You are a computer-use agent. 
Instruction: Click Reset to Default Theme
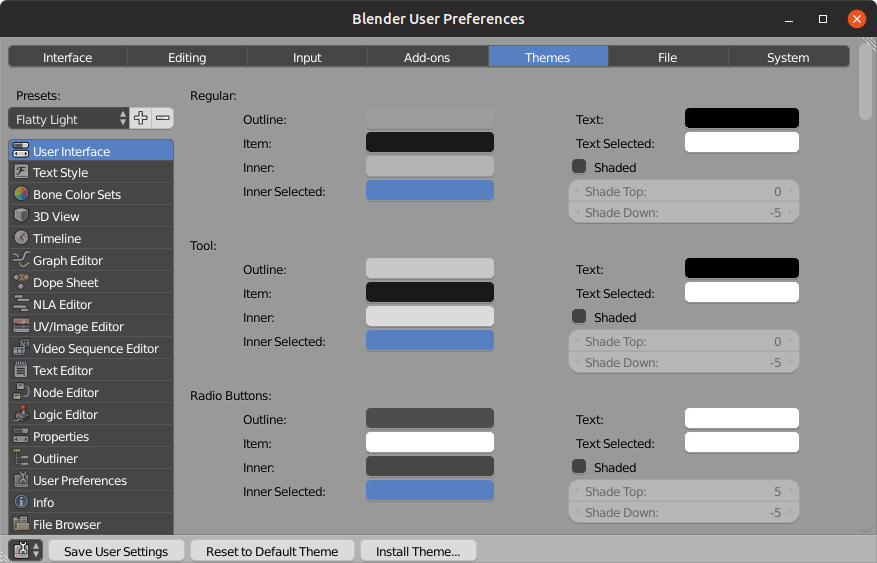click(272, 551)
